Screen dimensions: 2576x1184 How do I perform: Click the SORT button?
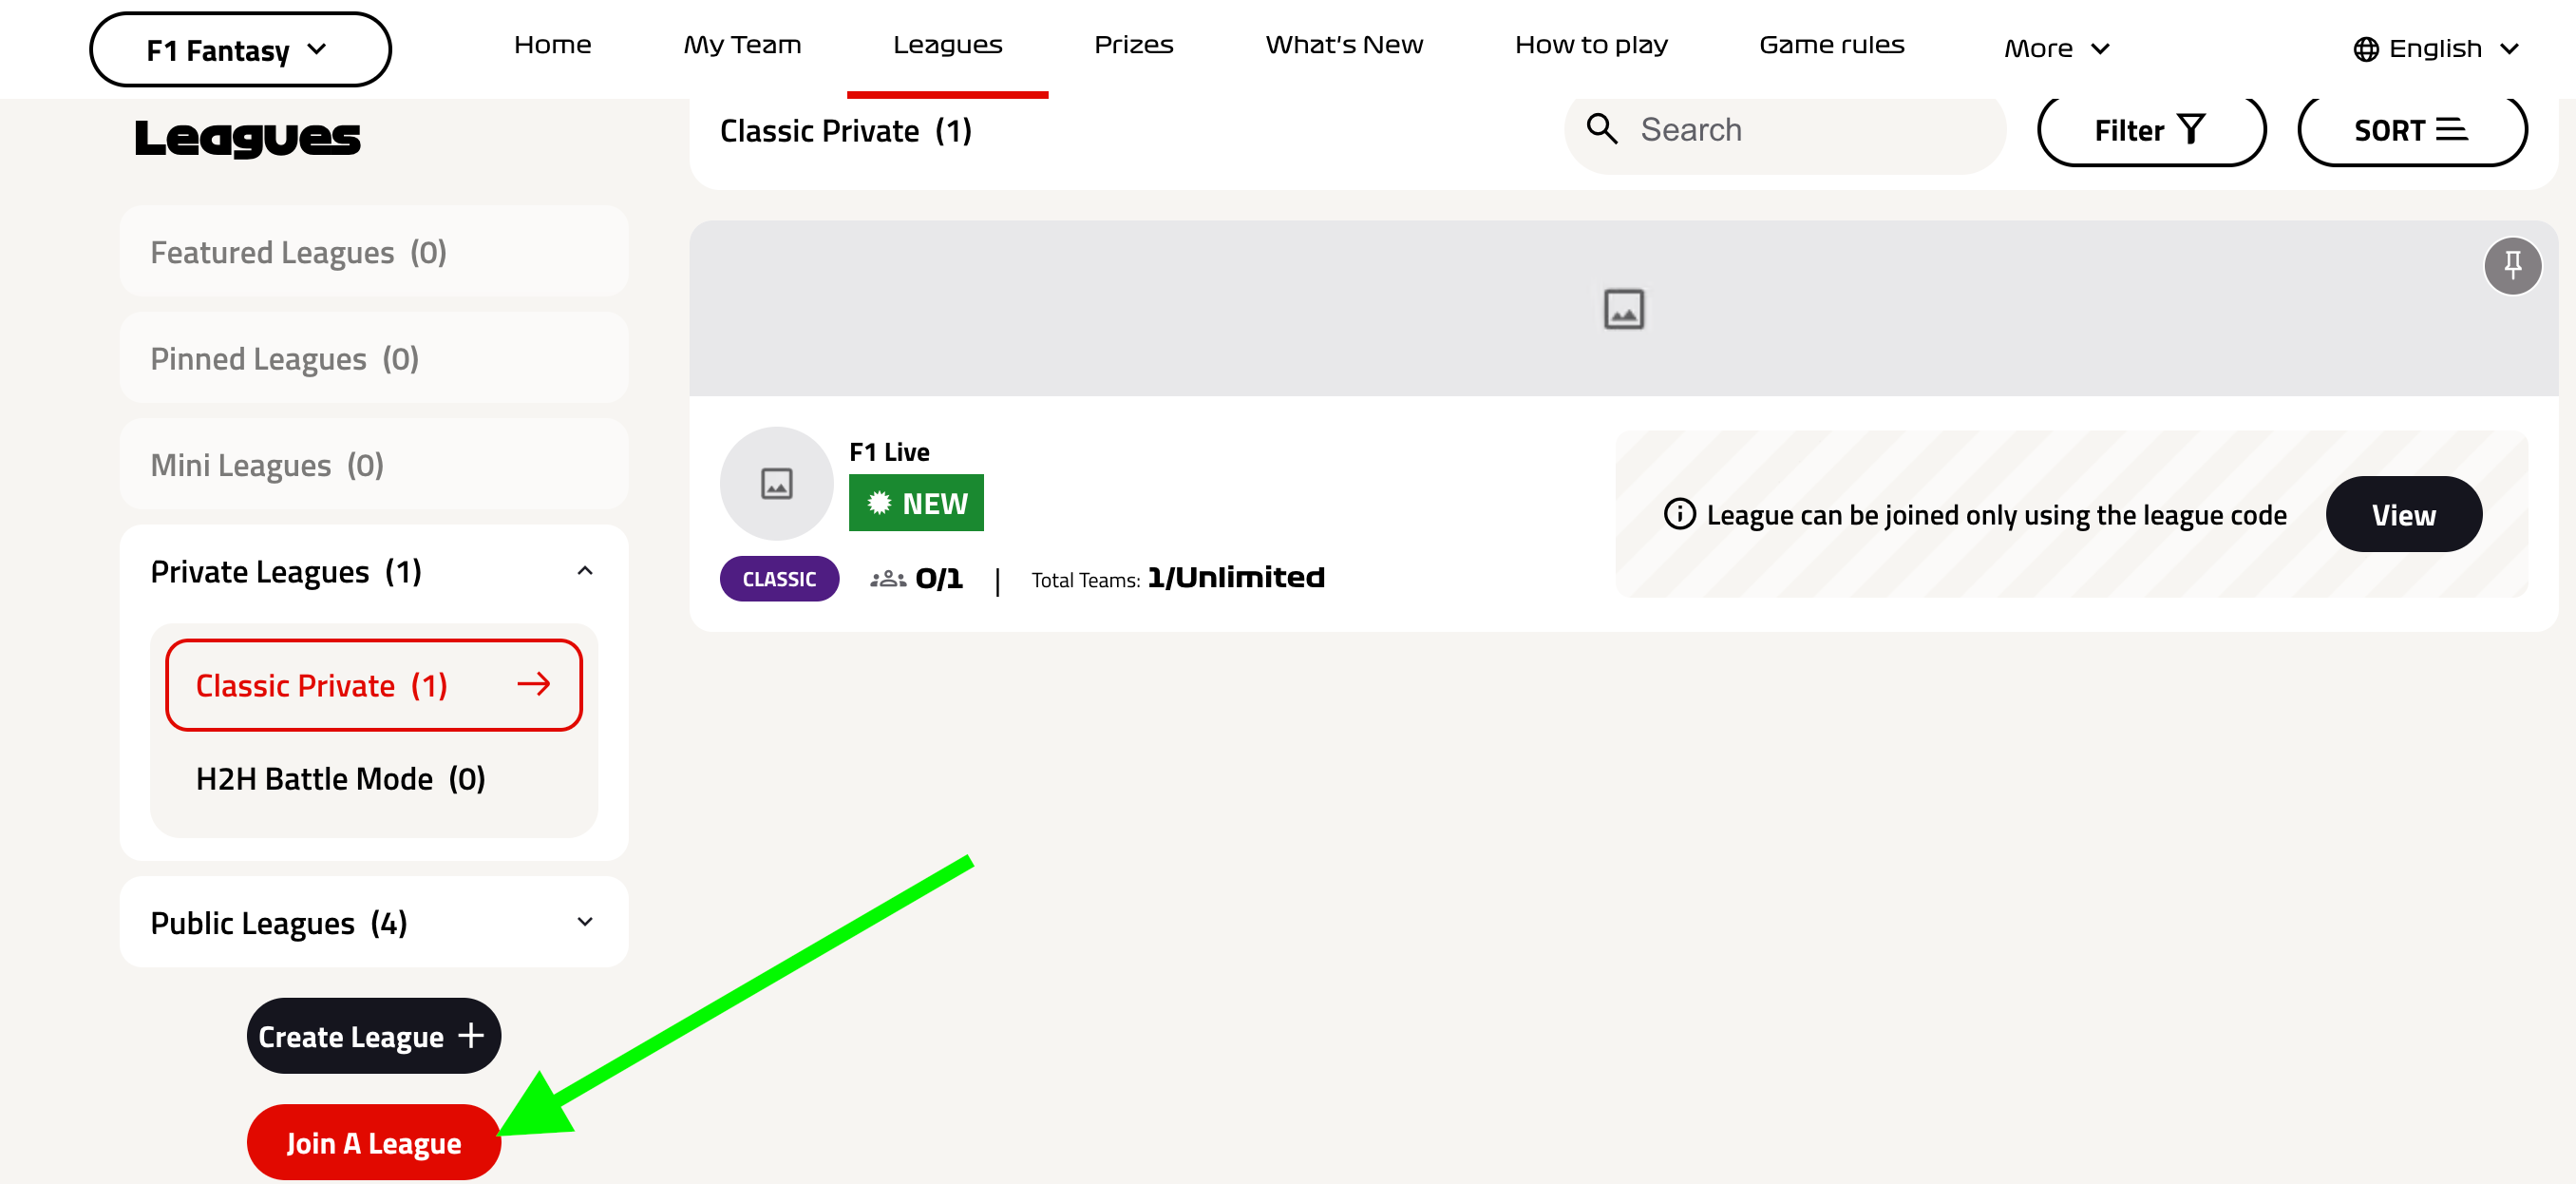2412,130
